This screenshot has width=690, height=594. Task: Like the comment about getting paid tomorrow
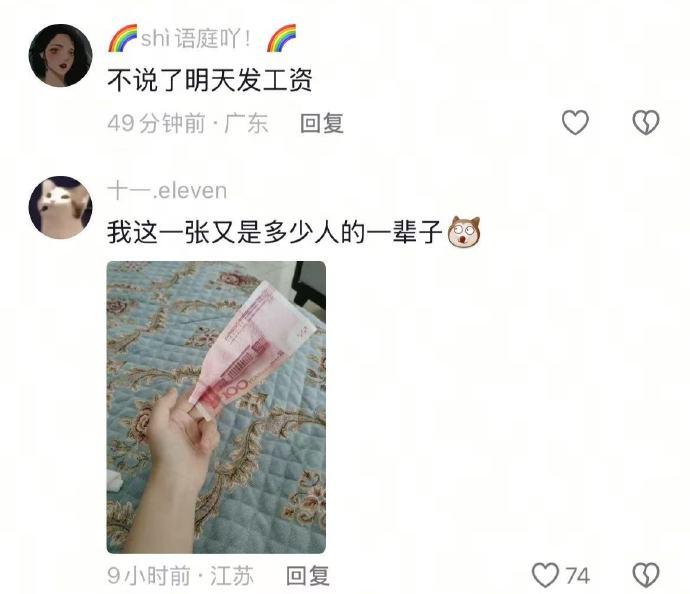(575, 122)
